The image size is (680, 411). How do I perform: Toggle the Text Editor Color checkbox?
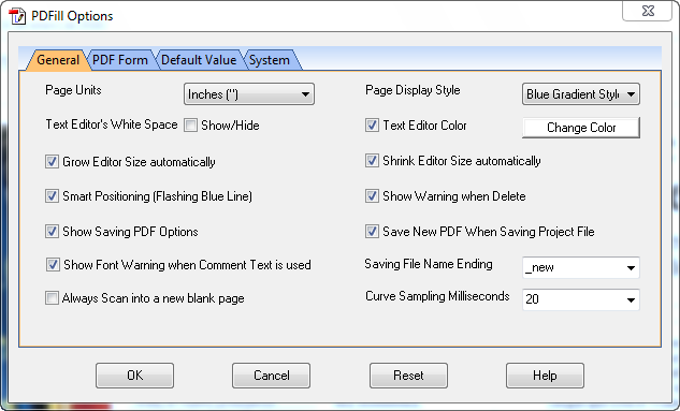point(372,125)
